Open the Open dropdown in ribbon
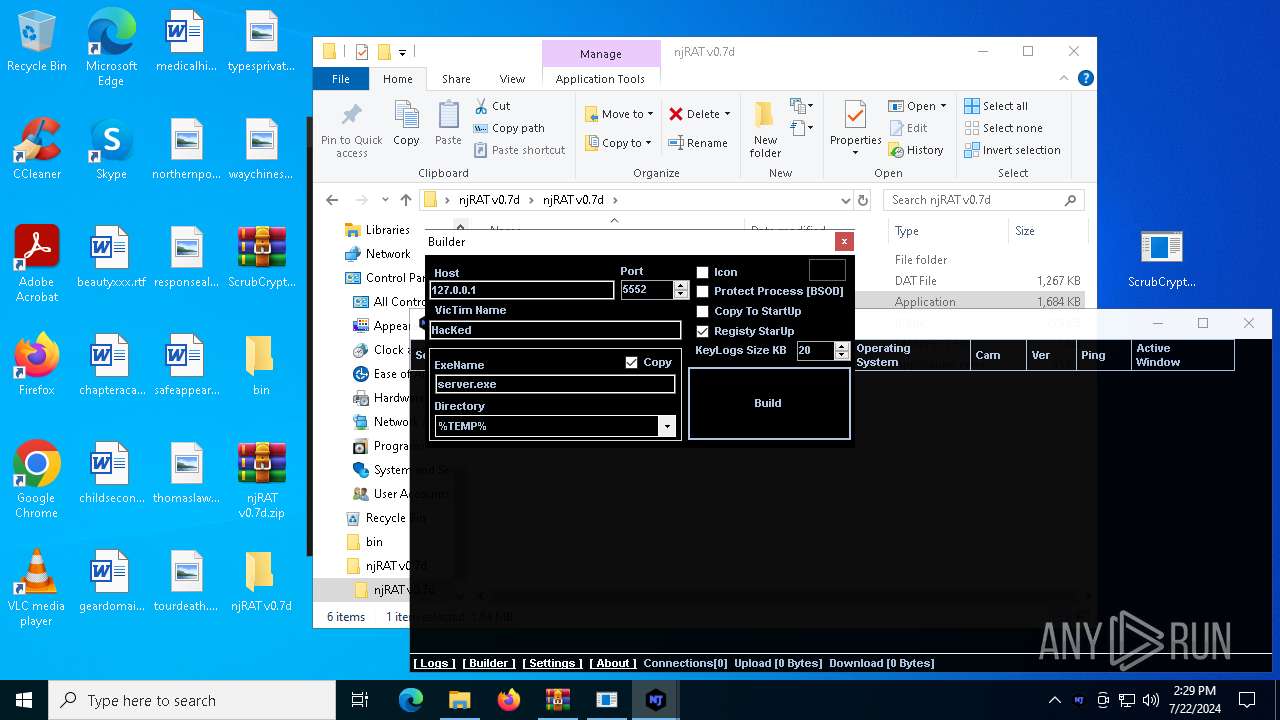Viewport: 1280px width, 720px height. click(x=917, y=106)
